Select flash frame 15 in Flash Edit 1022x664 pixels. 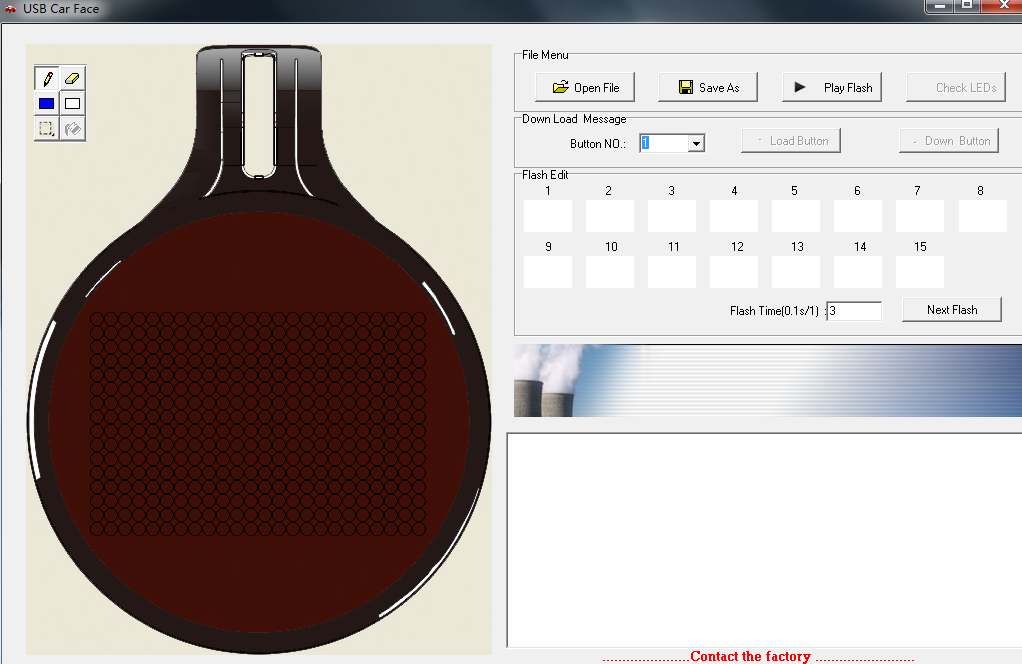pos(919,271)
